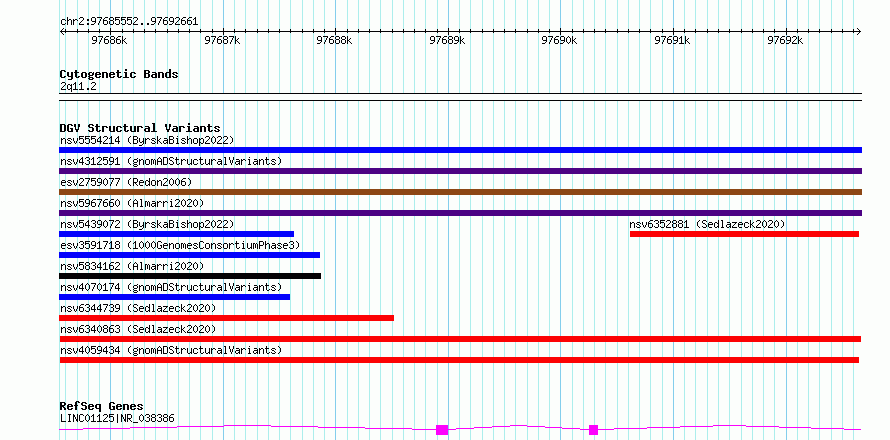Viewport: 890px width, 440px height.
Task: Click the 97686k ruler tick label
Action: point(110,40)
